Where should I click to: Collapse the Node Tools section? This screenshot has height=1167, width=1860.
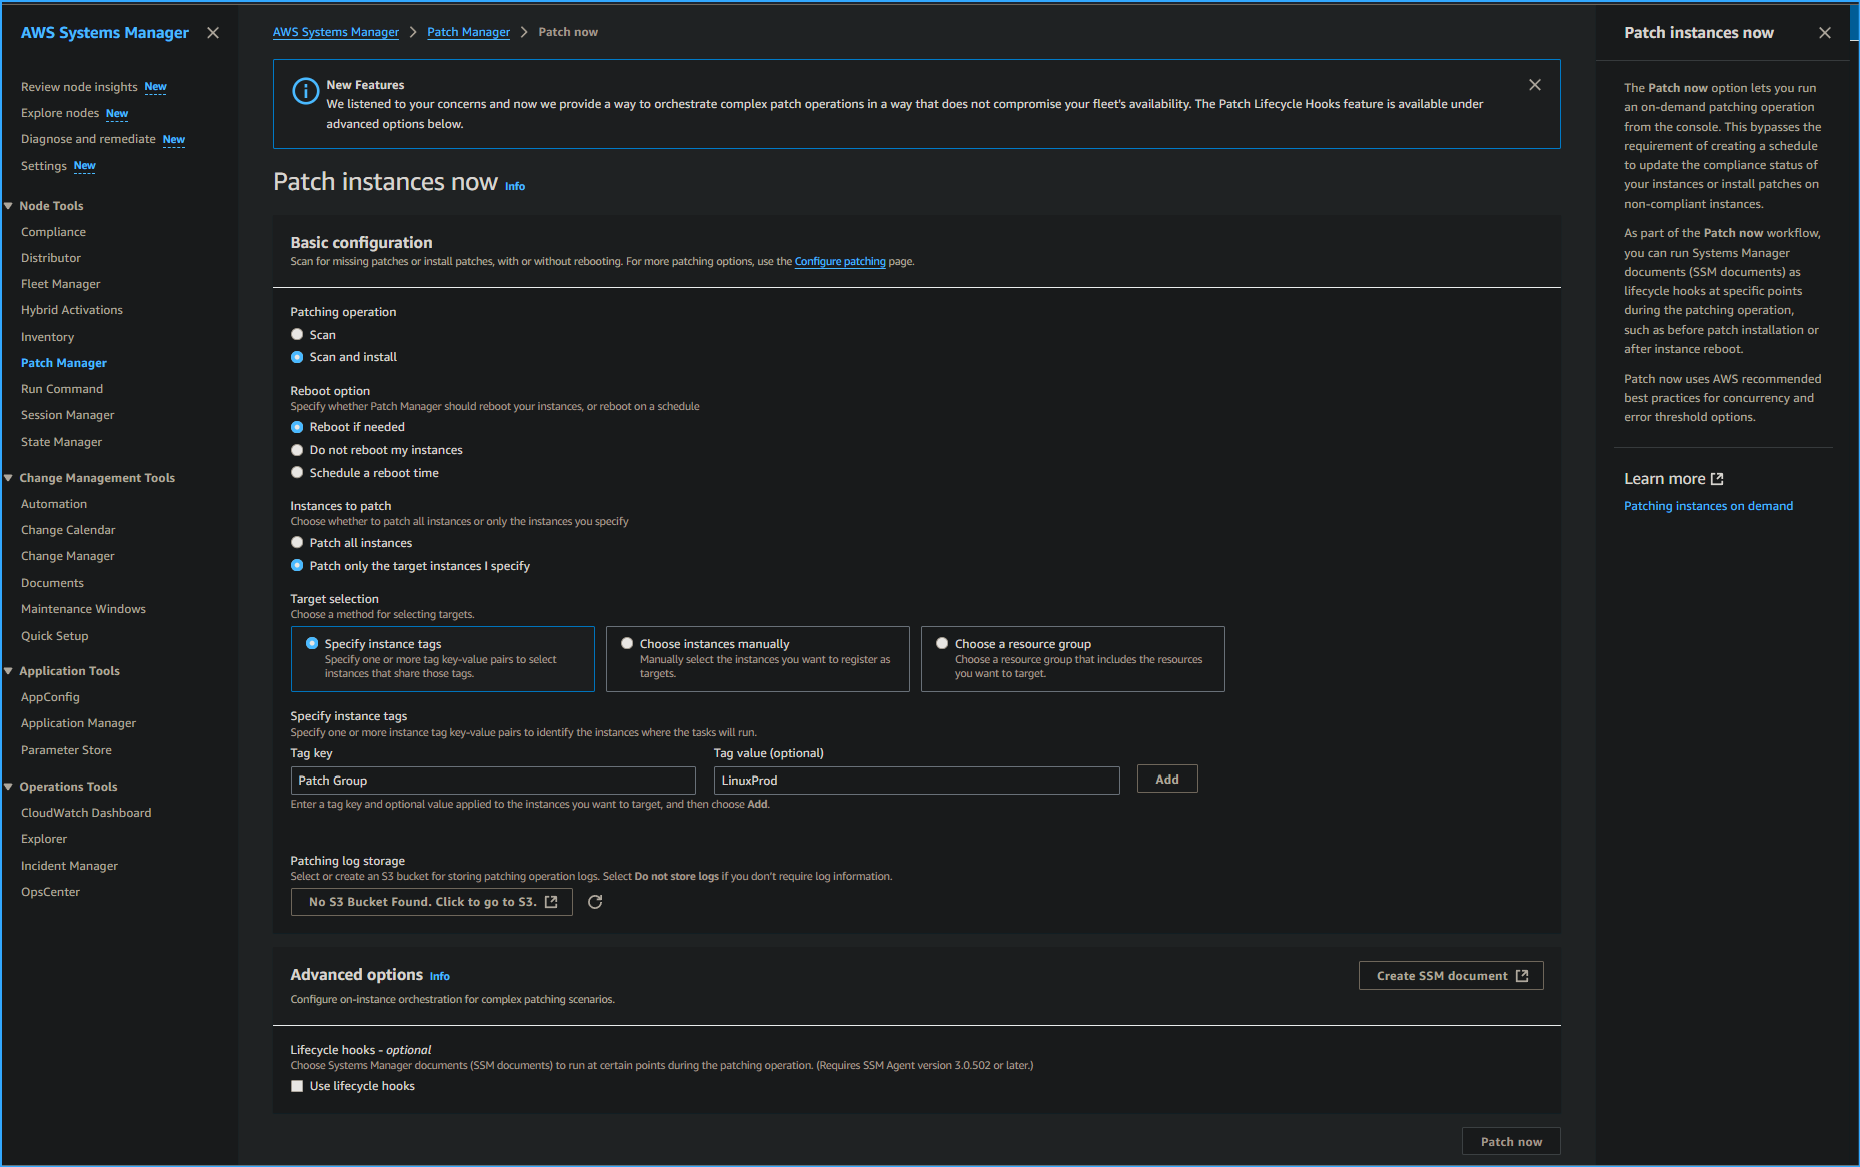point(8,205)
